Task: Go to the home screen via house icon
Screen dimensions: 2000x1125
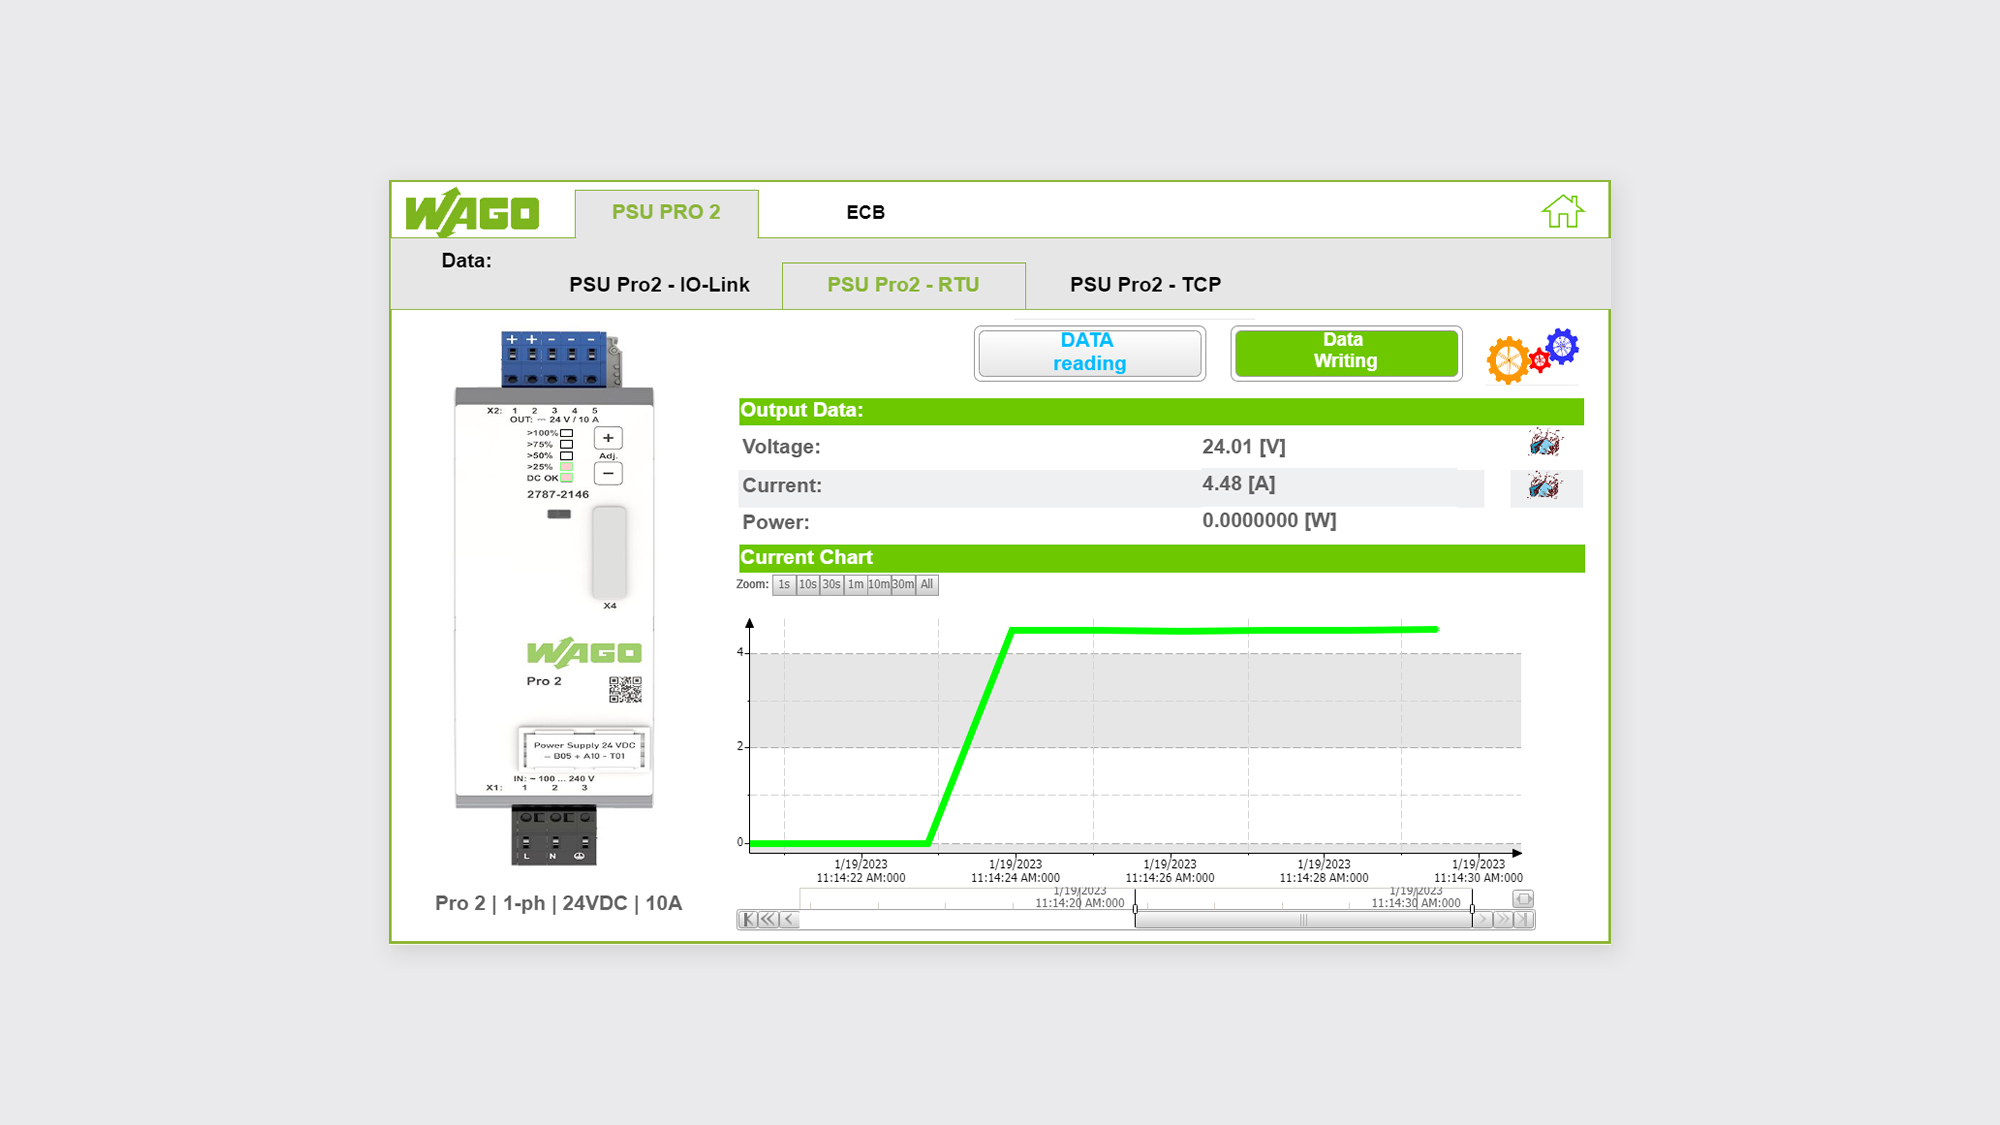Action: pos(1562,211)
